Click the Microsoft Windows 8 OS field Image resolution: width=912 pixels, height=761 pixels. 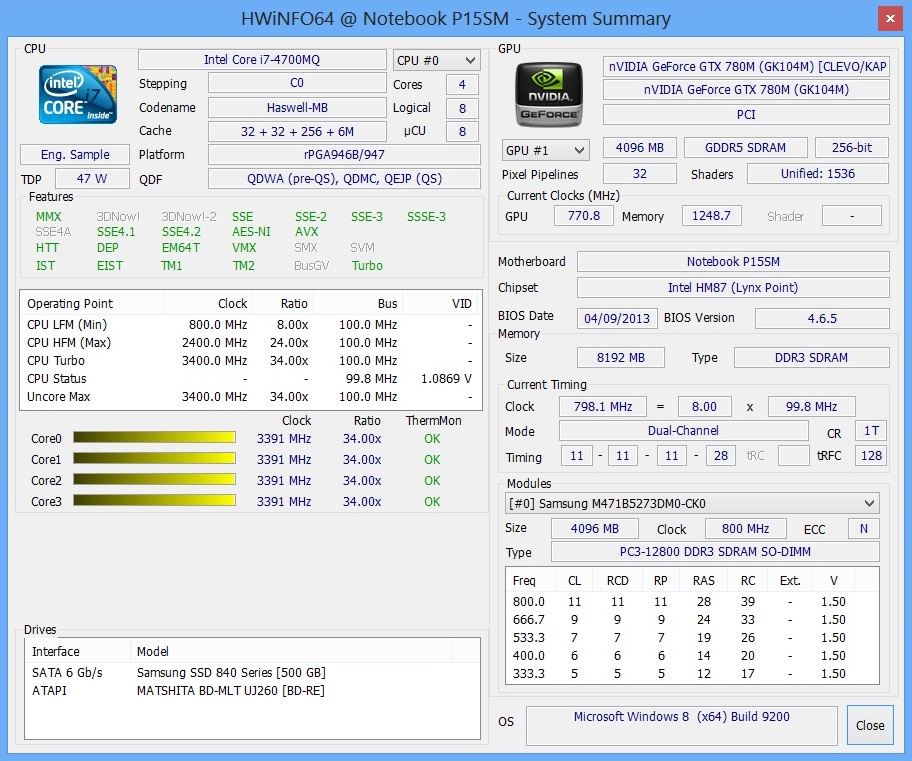click(x=682, y=725)
